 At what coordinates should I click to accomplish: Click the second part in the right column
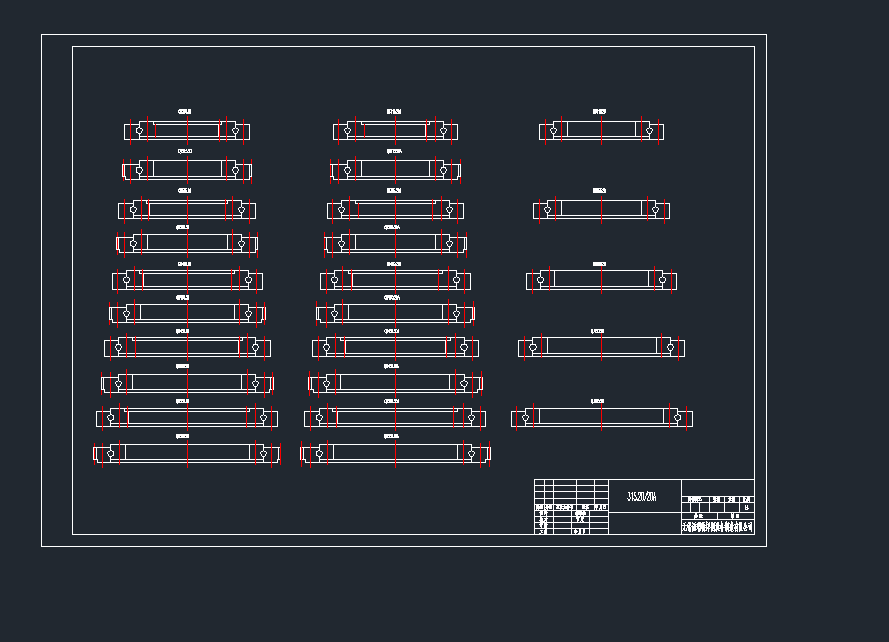(601, 209)
